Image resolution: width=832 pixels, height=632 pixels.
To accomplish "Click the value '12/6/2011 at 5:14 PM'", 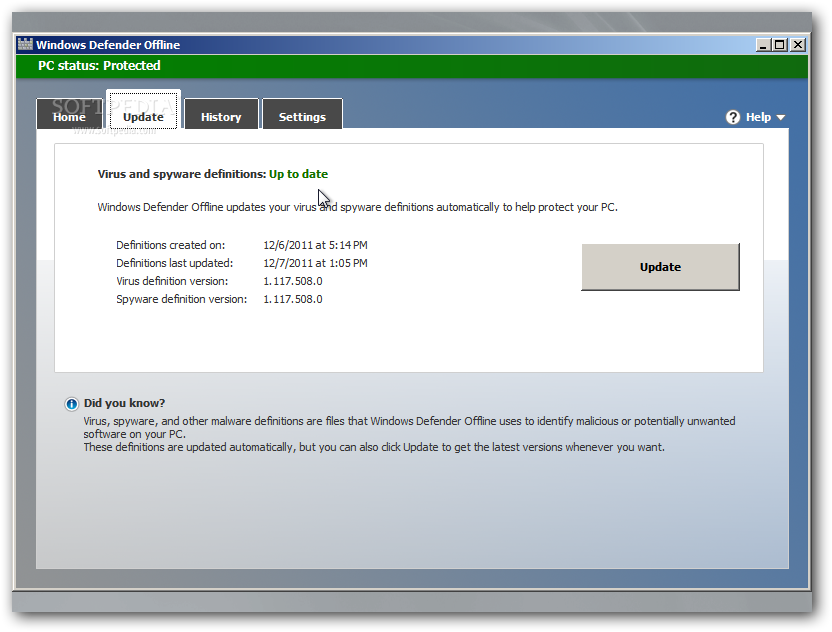I will click(x=315, y=245).
